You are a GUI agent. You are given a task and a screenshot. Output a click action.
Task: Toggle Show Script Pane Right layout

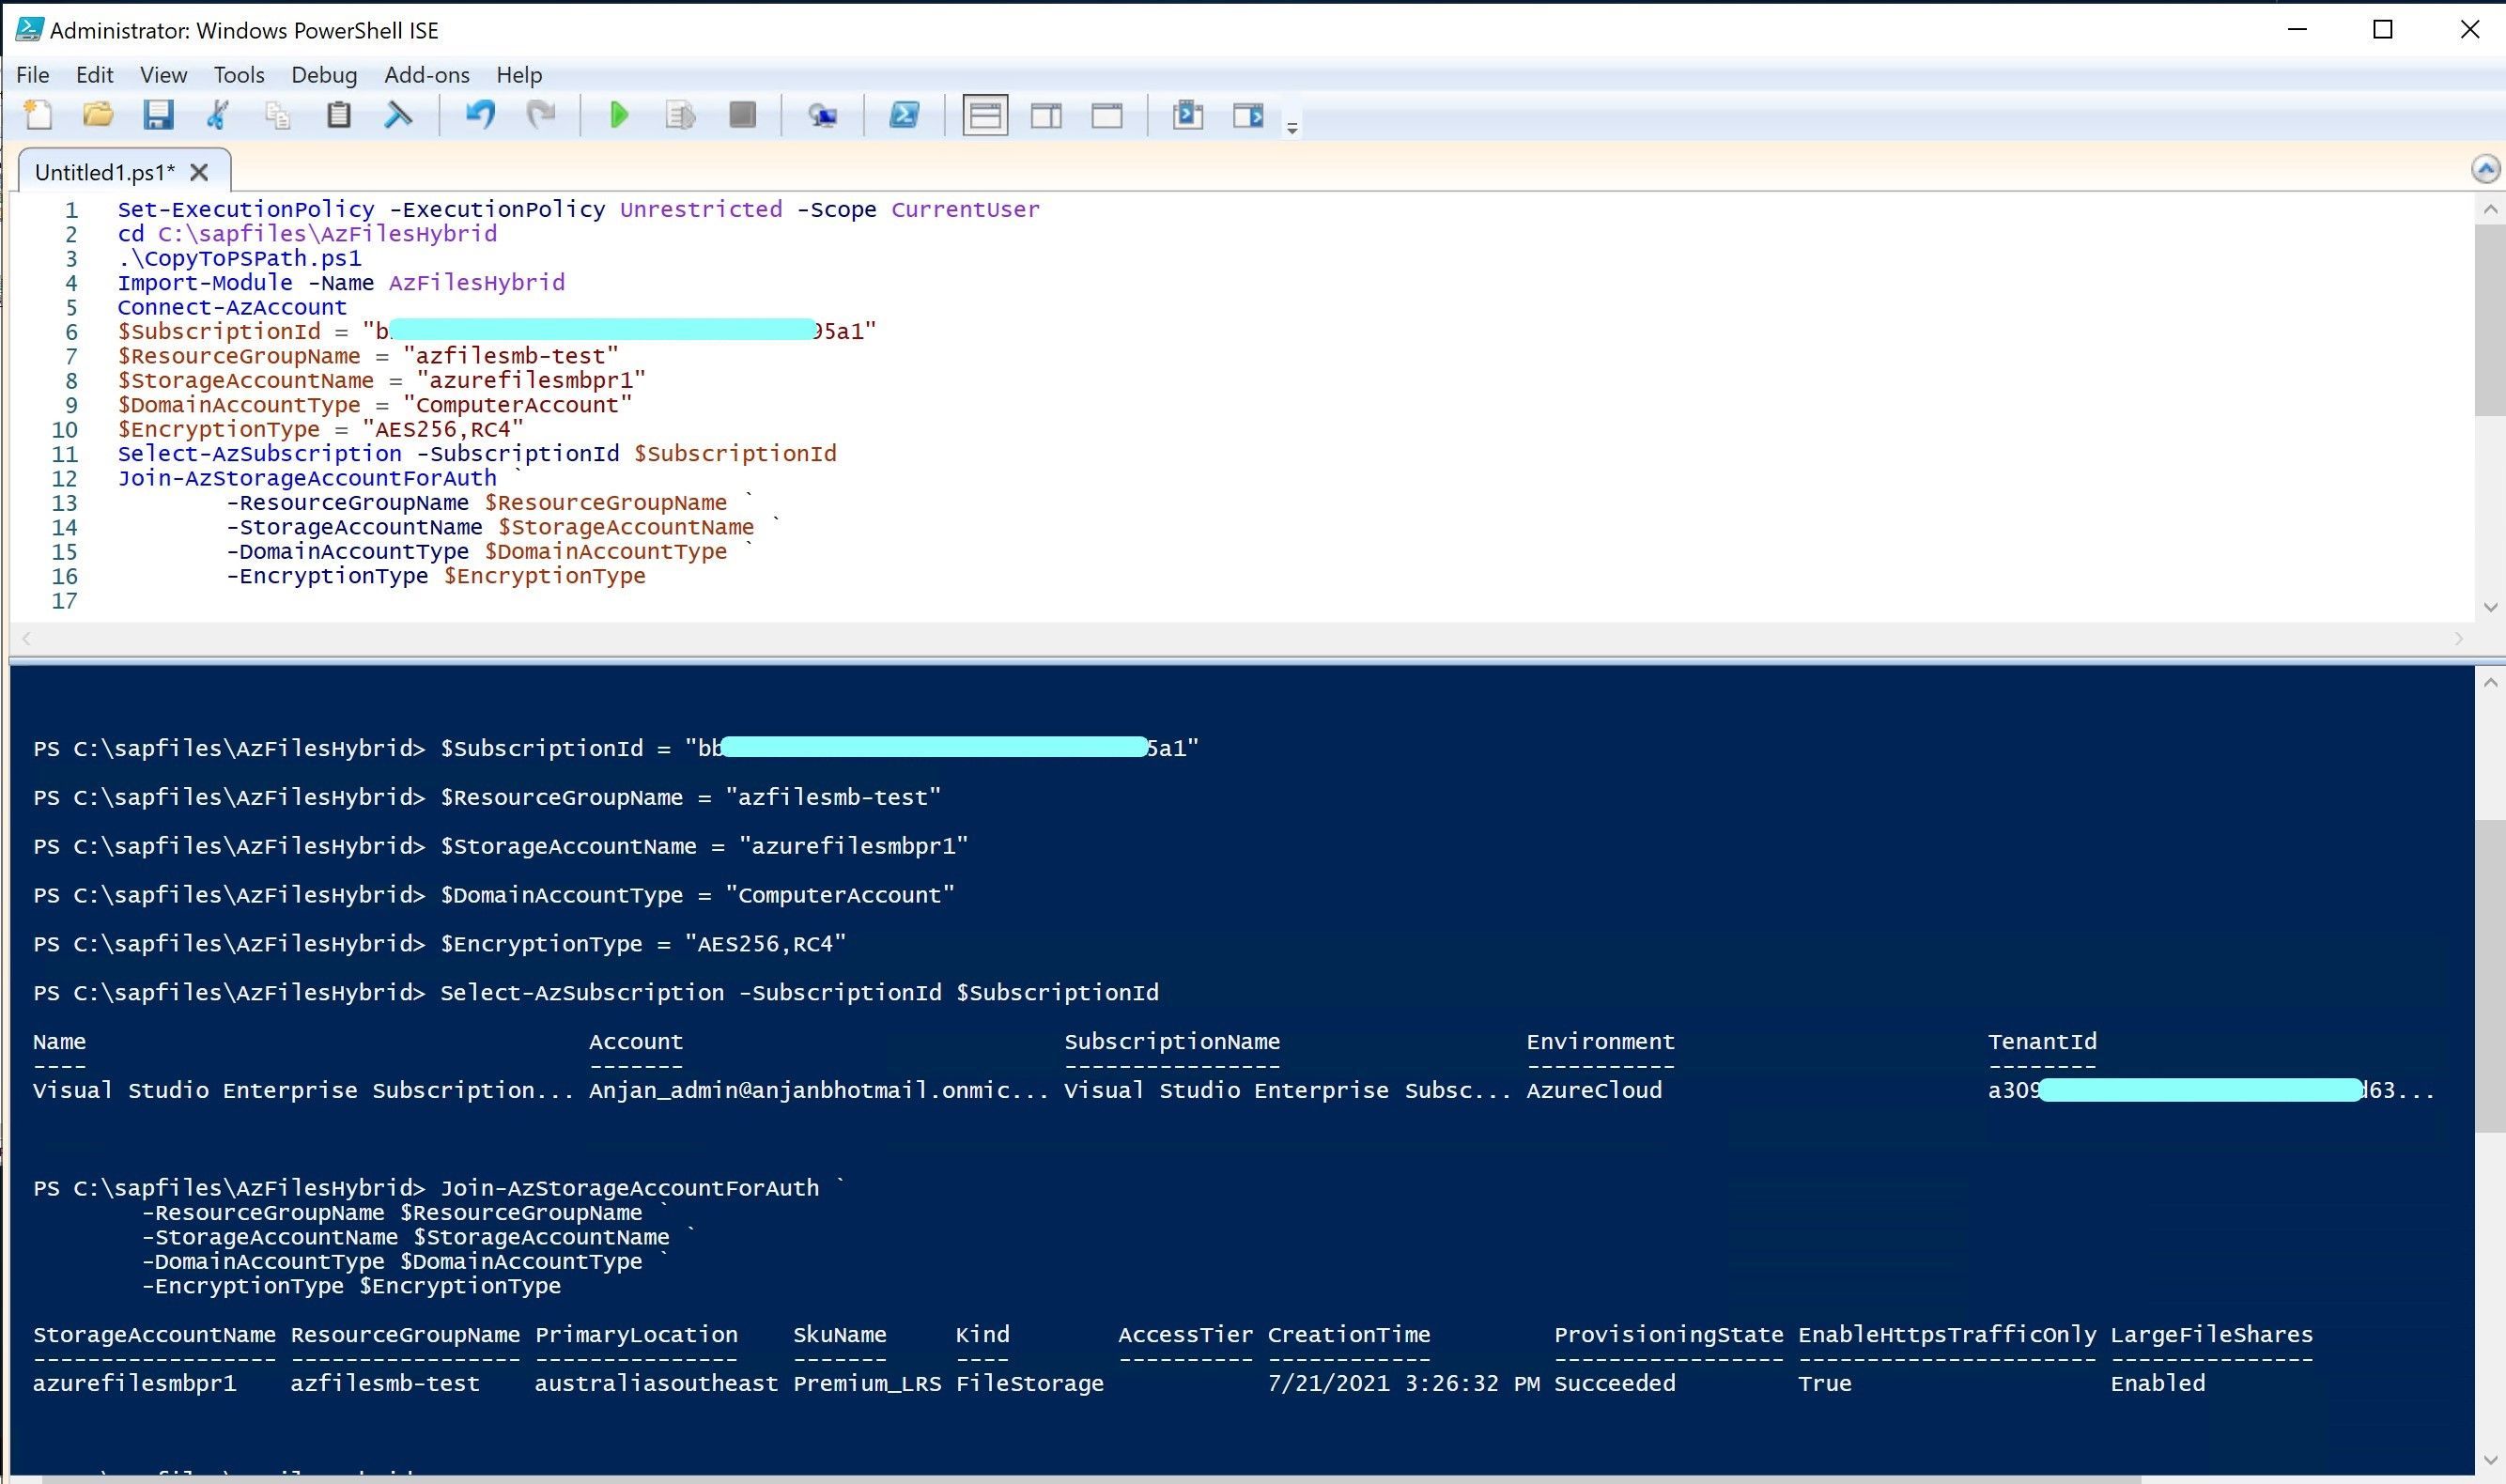point(1046,115)
